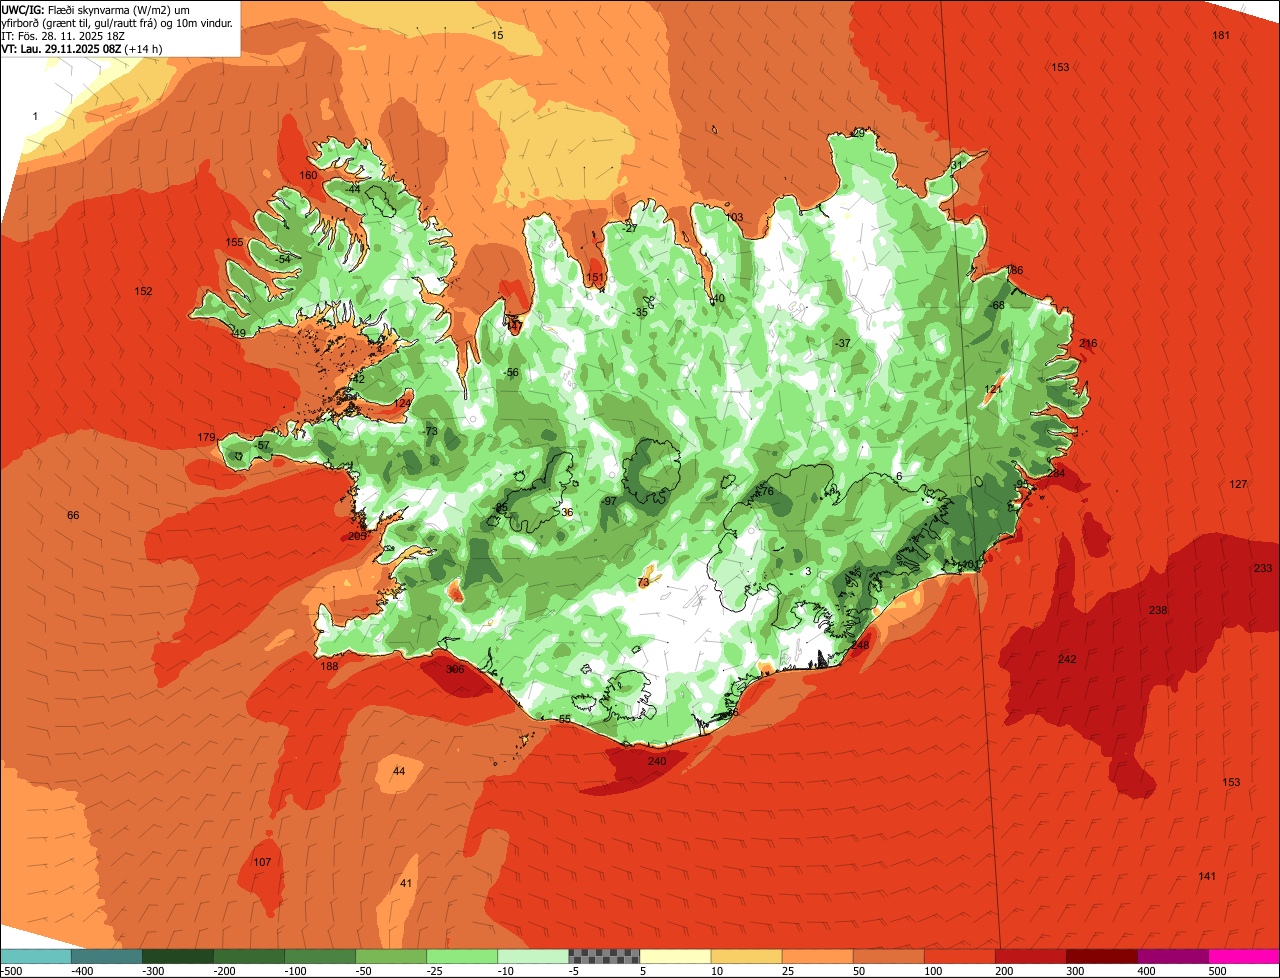Click the value 155 west of Westfjords
The image size is (1280, 978).
[x=235, y=243]
